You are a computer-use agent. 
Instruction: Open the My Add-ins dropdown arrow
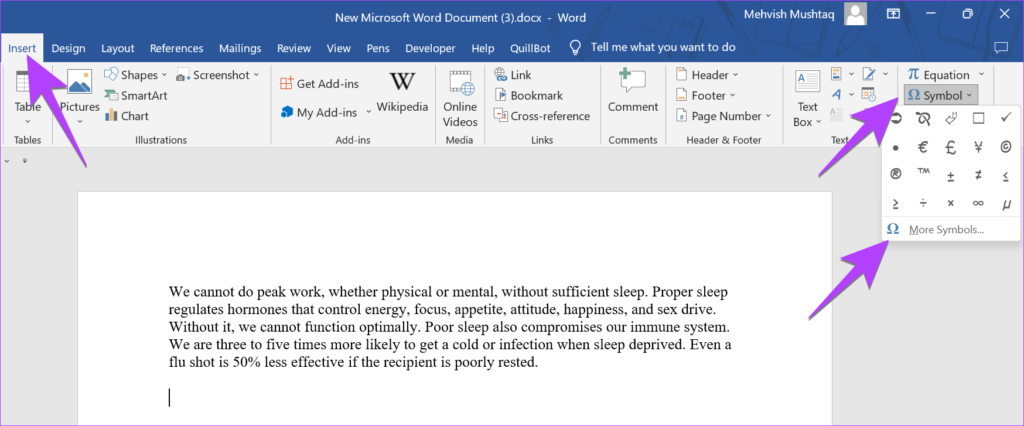click(368, 112)
